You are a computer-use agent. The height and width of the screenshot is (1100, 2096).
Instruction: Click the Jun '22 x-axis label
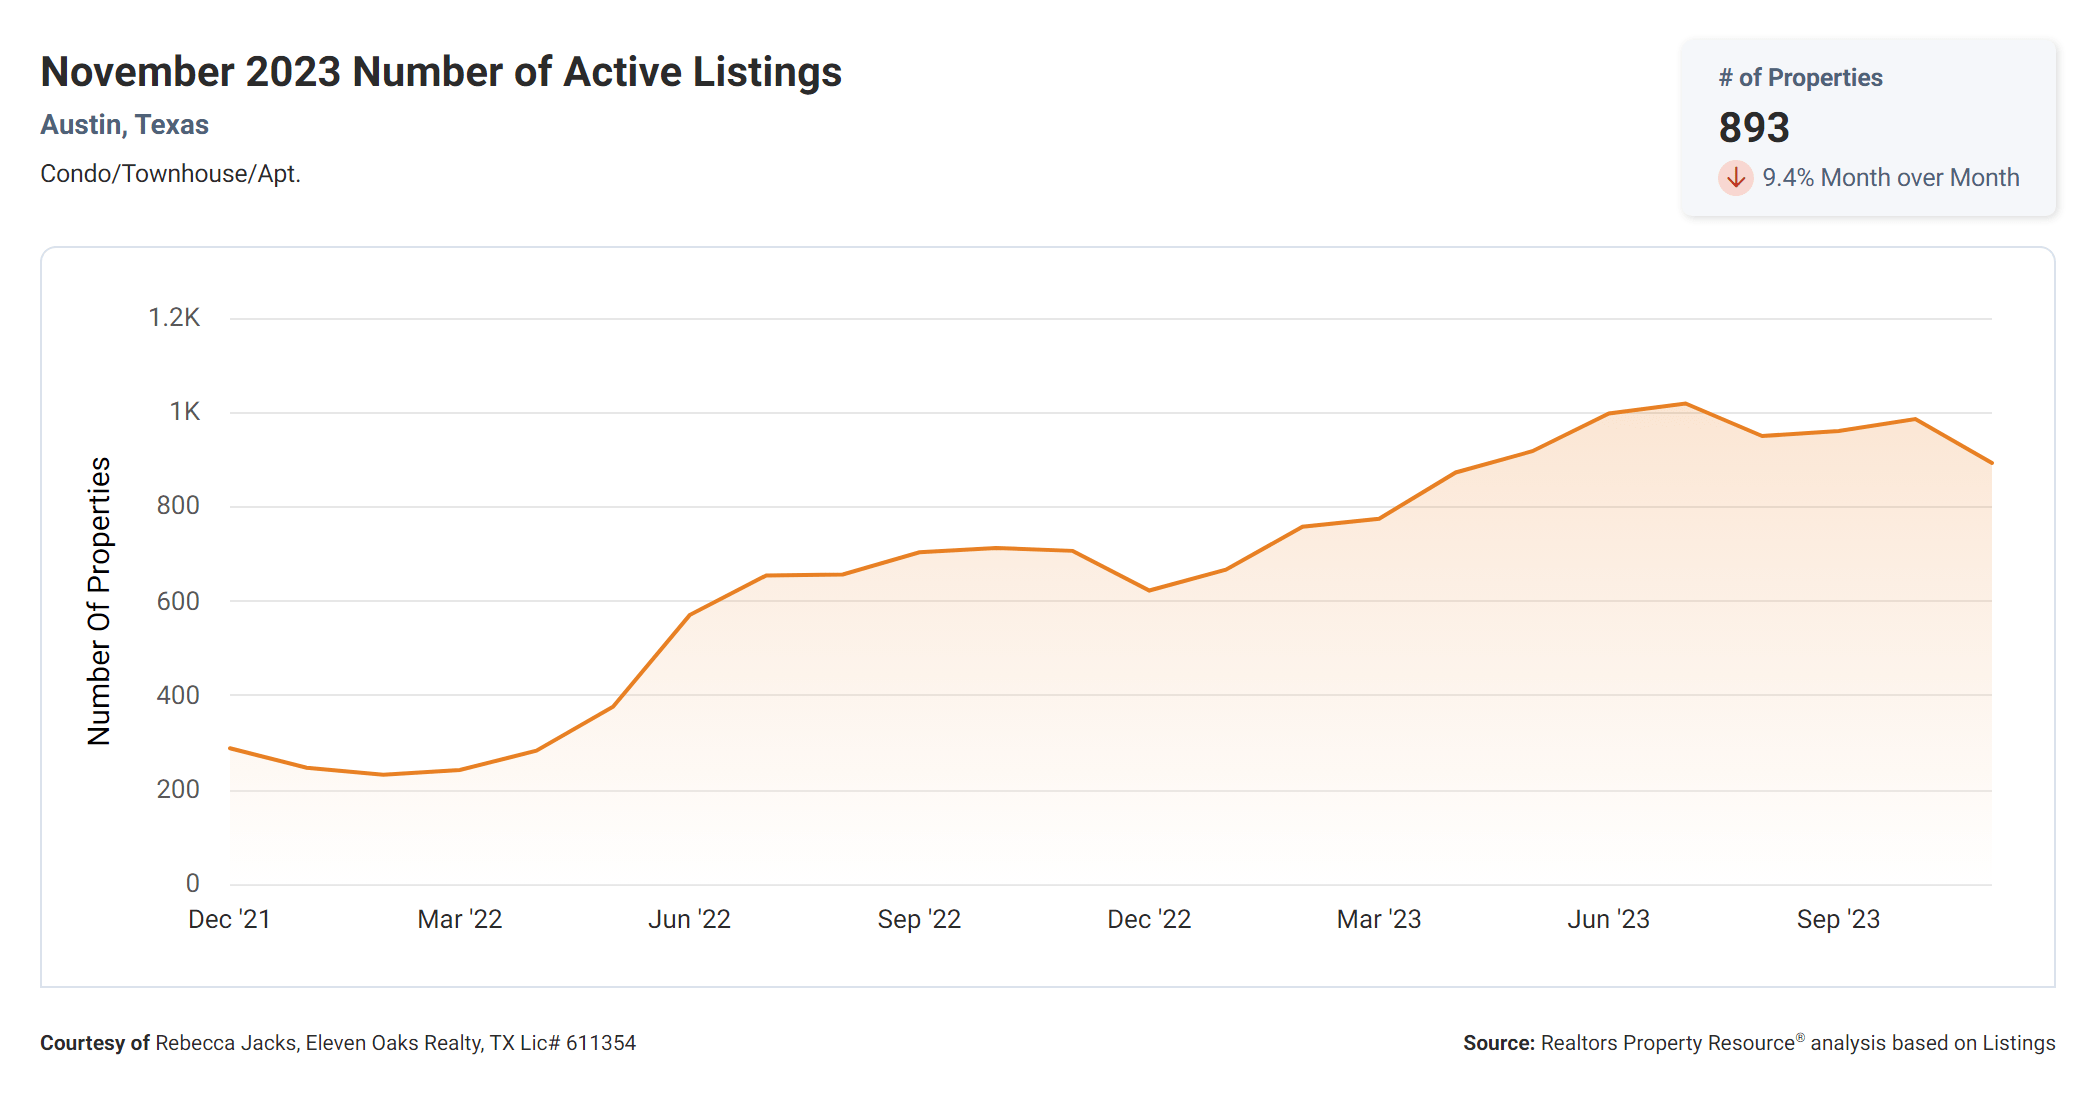point(689,919)
